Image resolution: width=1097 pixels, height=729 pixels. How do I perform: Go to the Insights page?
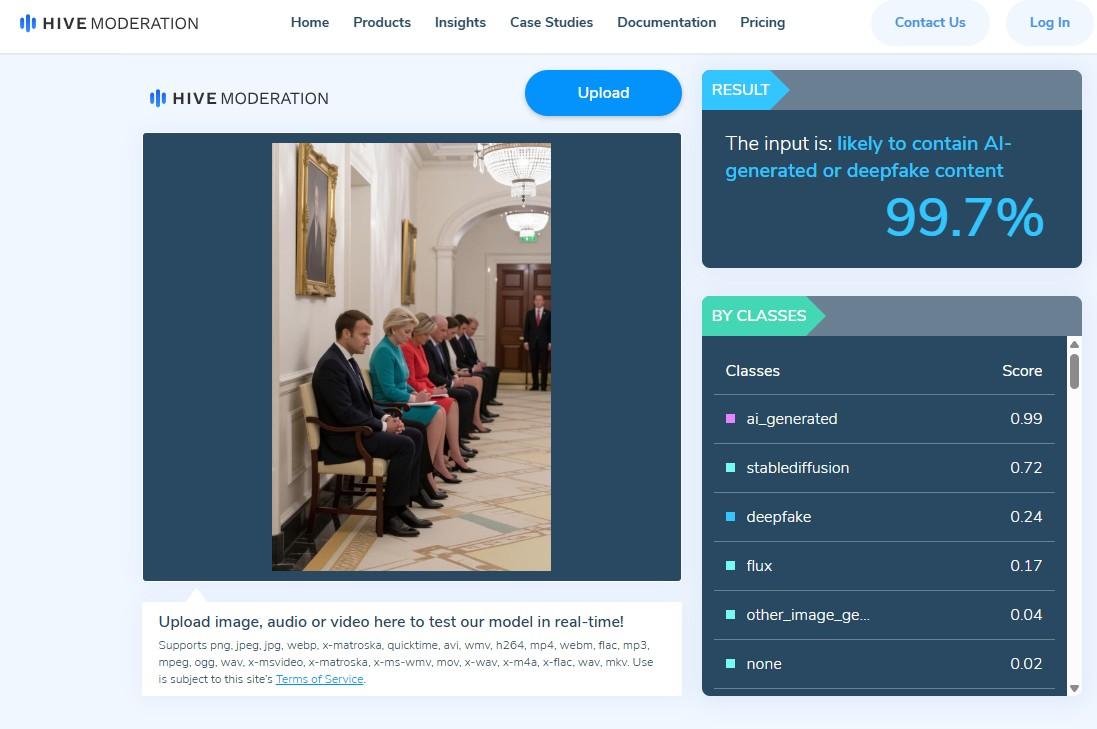460,22
